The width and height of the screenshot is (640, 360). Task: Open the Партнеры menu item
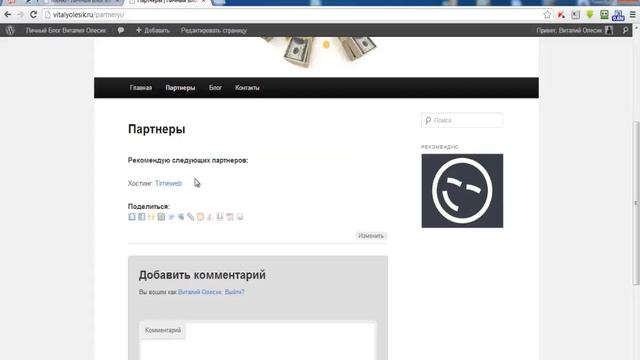pyautogui.click(x=180, y=88)
